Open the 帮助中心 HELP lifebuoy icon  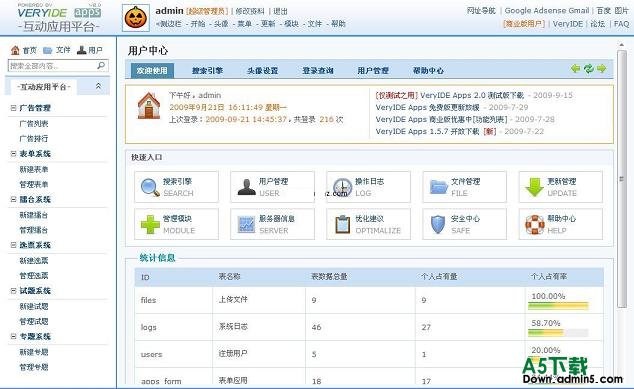[x=535, y=224]
